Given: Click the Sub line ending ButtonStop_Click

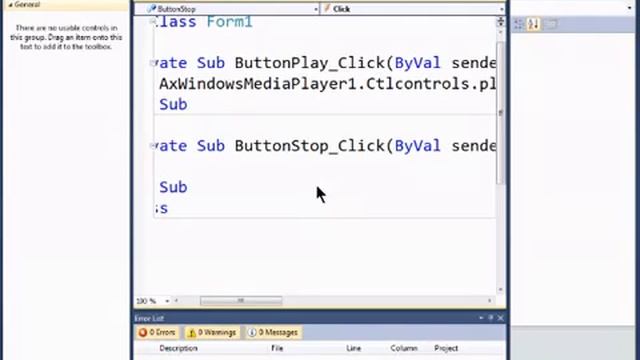Looking at the screenshot, I should 173,188.
